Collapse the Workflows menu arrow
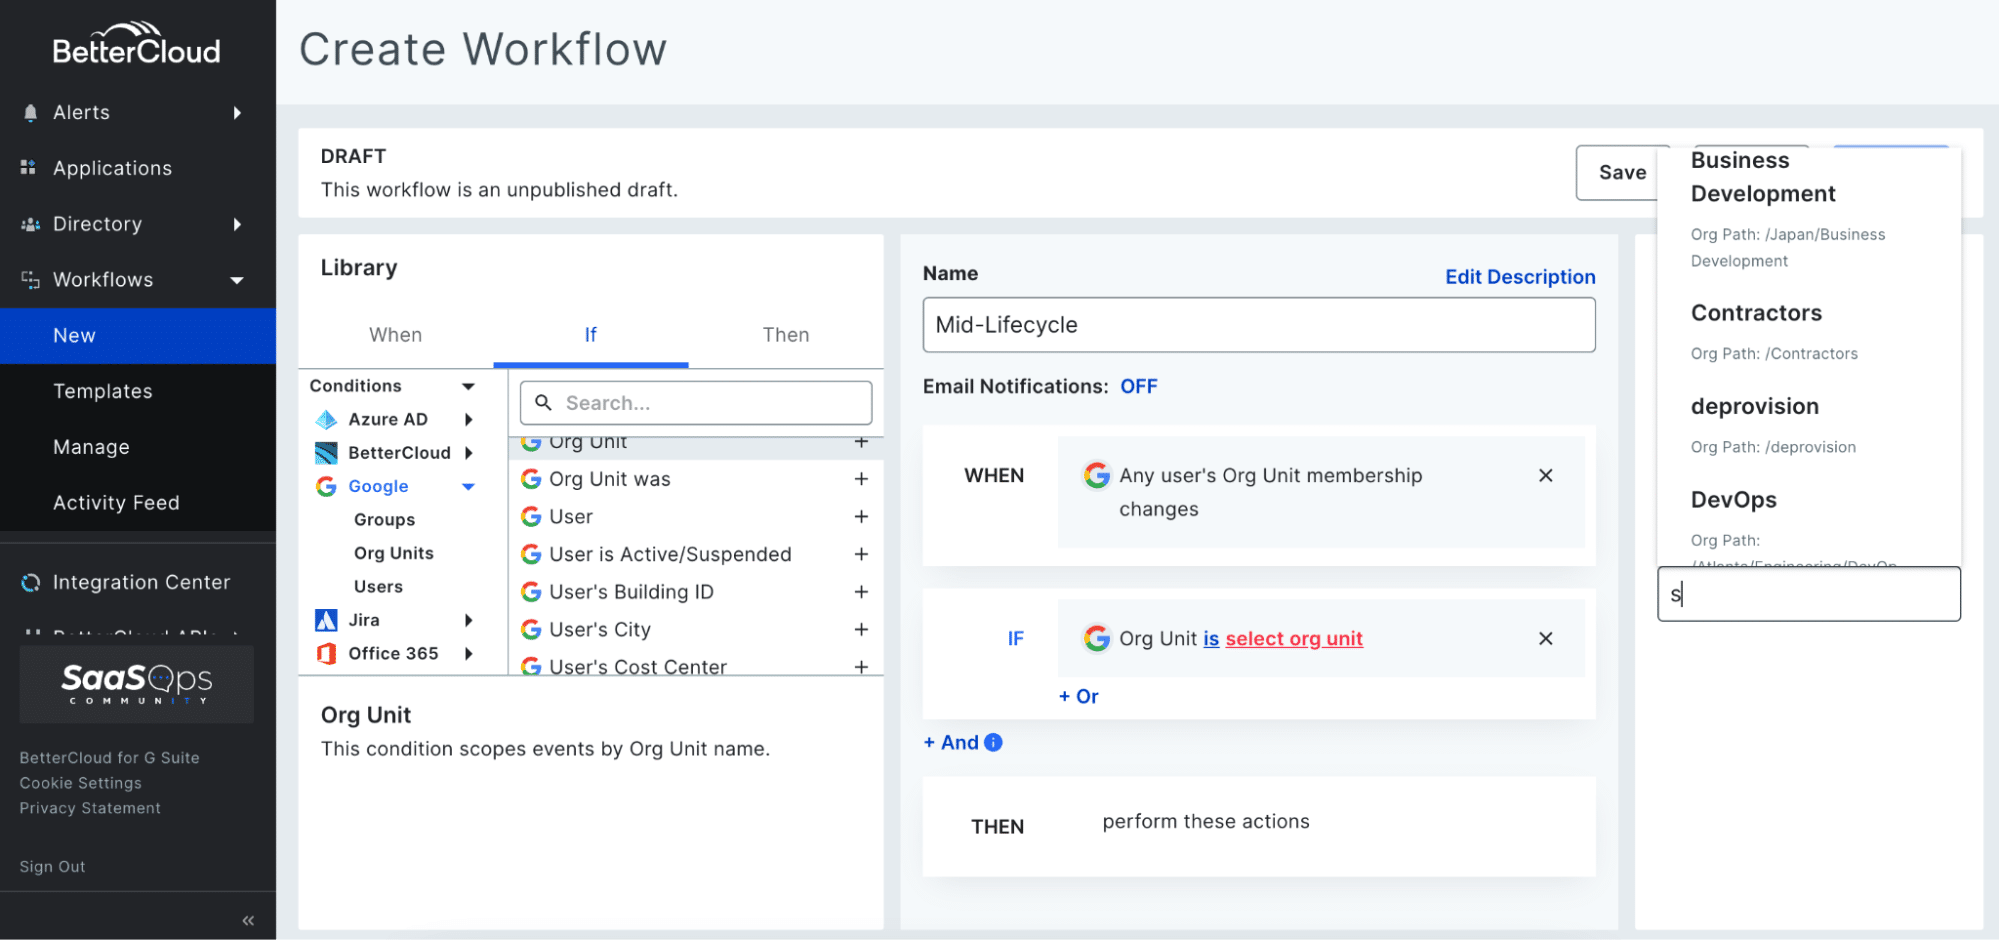This screenshot has height=940, width=1999. pos(237,280)
